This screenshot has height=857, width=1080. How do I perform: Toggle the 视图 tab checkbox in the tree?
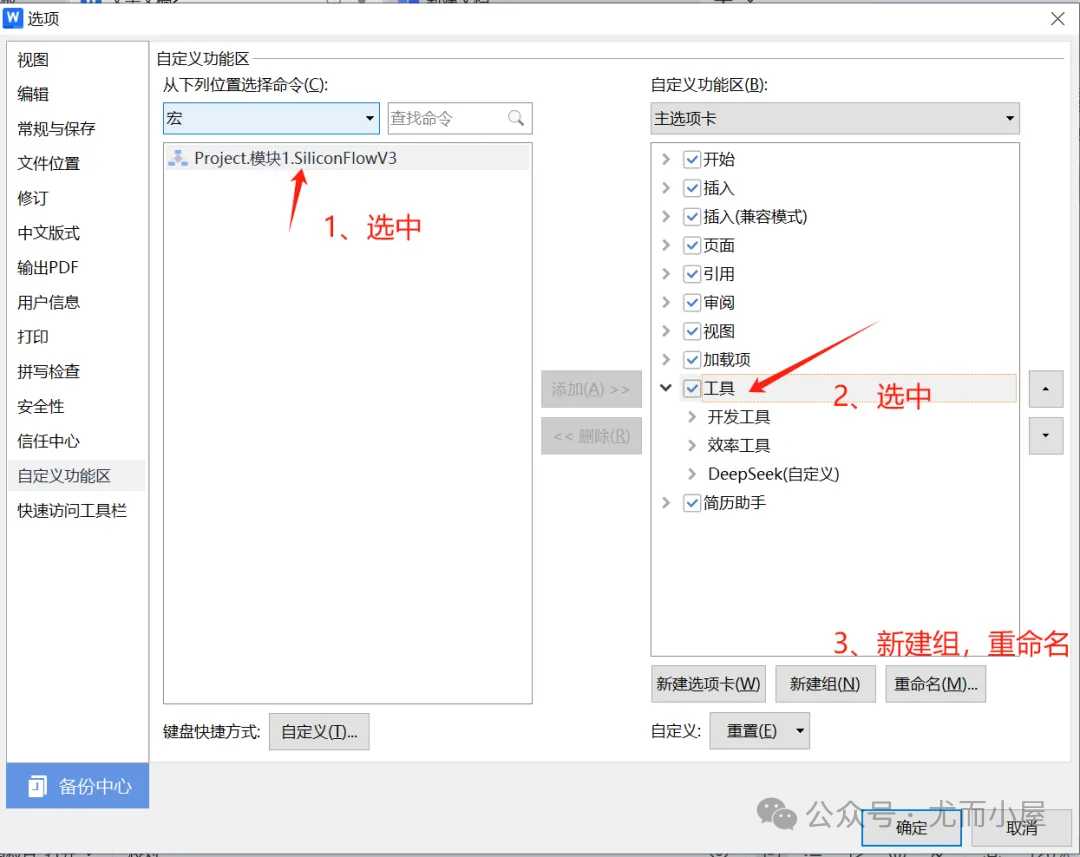click(x=692, y=331)
